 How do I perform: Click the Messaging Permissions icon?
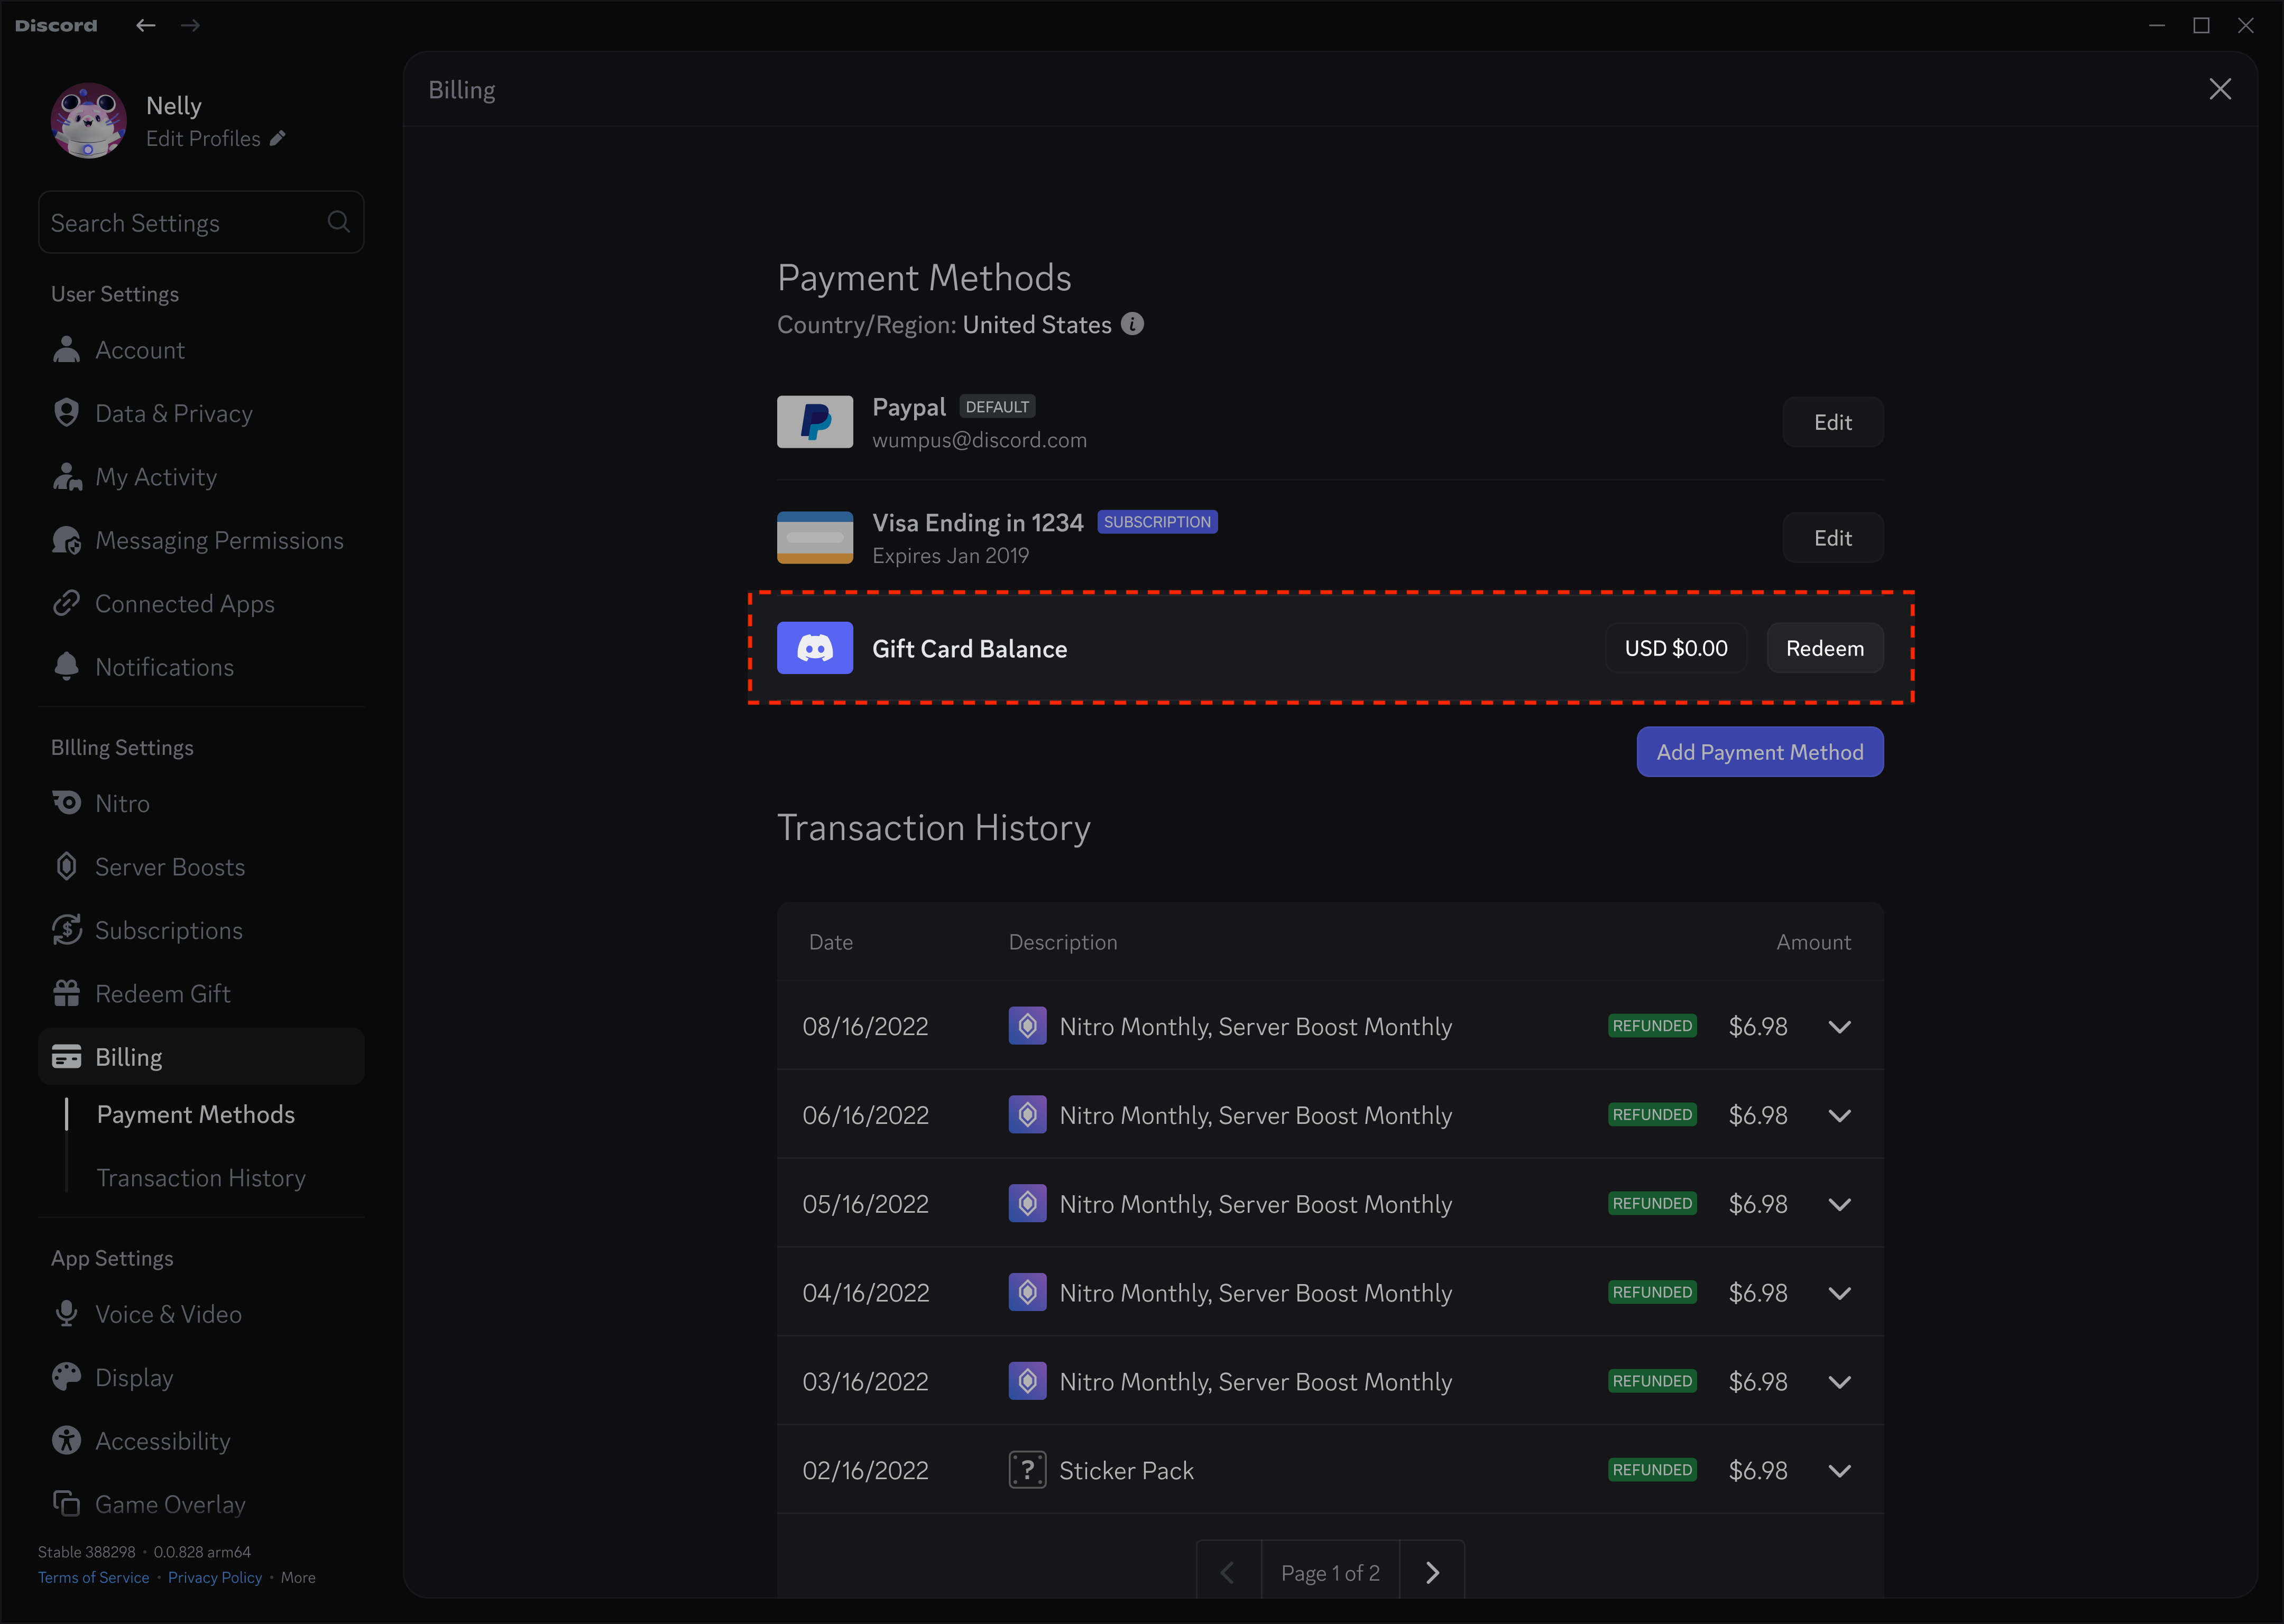(x=66, y=540)
